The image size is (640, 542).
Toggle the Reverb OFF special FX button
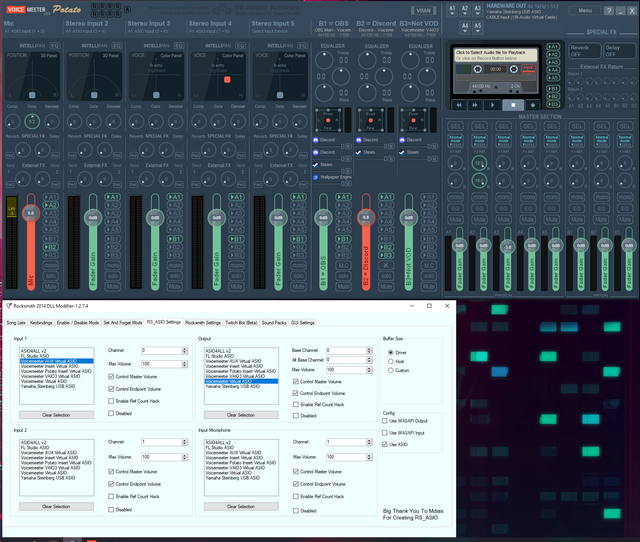(584, 51)
